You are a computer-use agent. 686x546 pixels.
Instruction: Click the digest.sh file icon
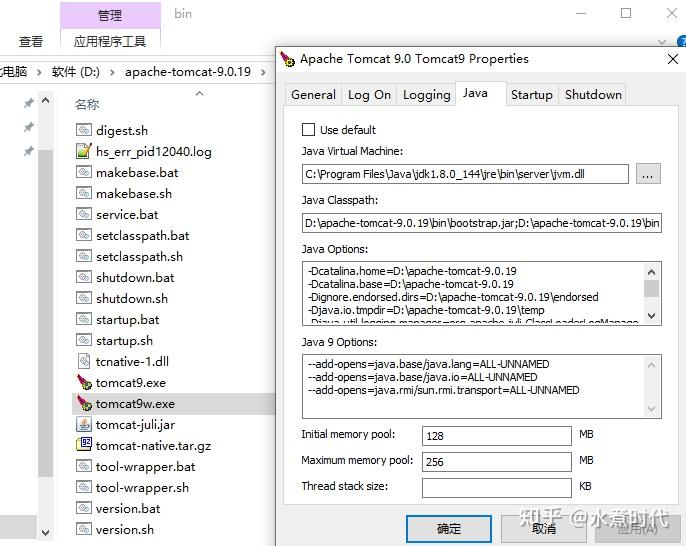point(84,130)
